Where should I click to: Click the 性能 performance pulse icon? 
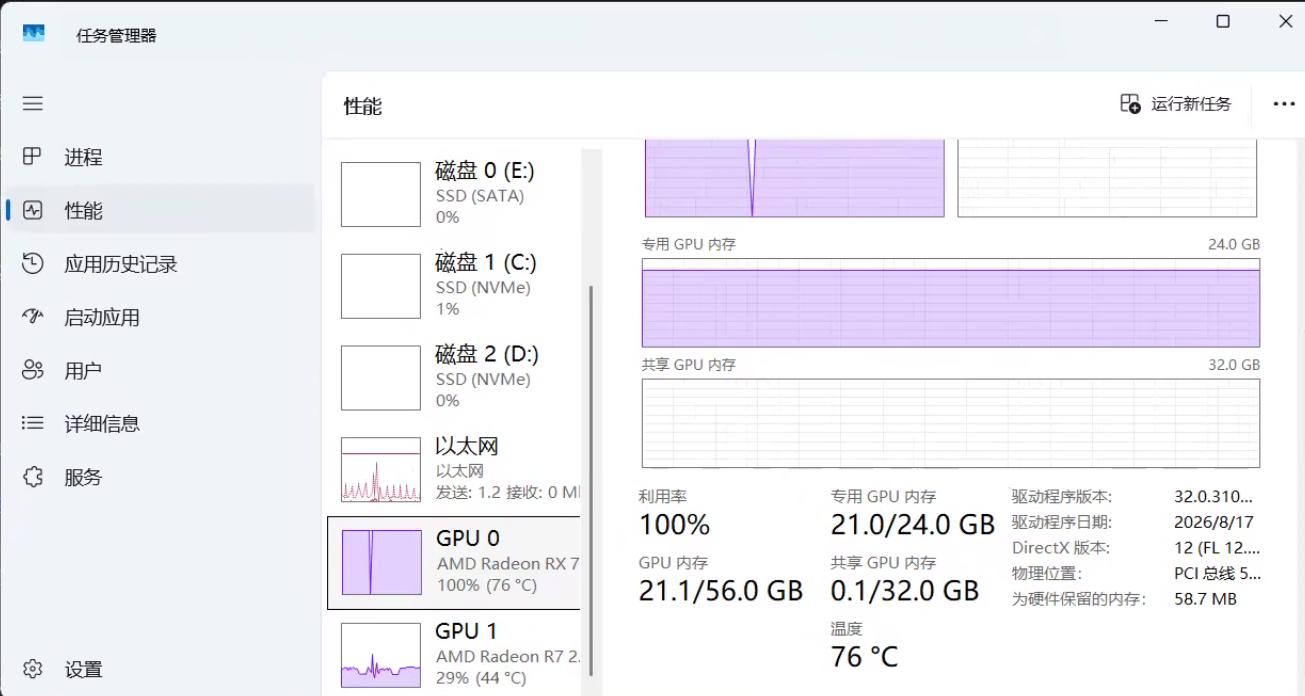tap(33, 211)
